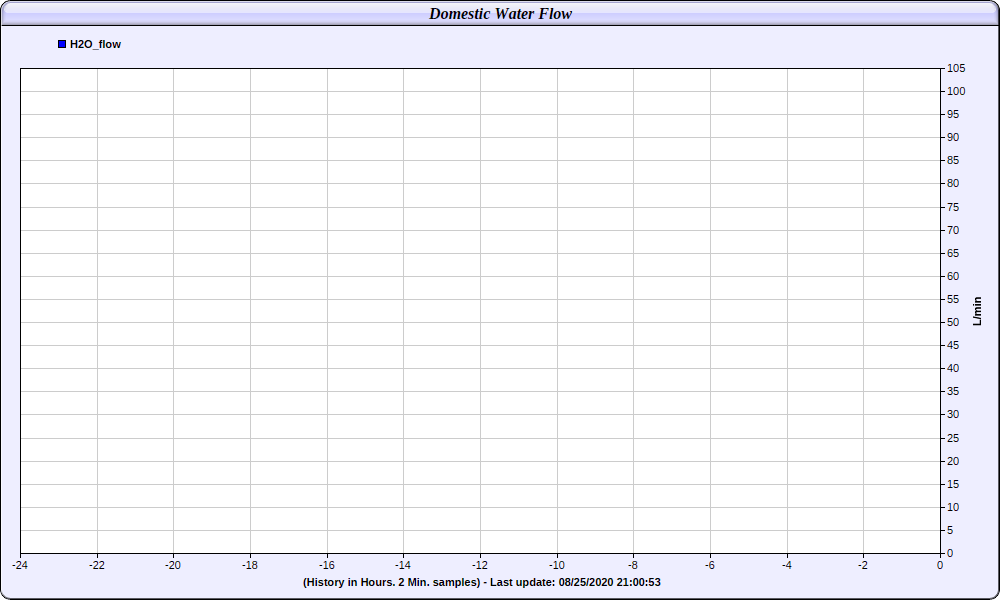Click the 65 value on flow axis
The height and width of the screenshot is (600, 1000).
click(953, 253)
